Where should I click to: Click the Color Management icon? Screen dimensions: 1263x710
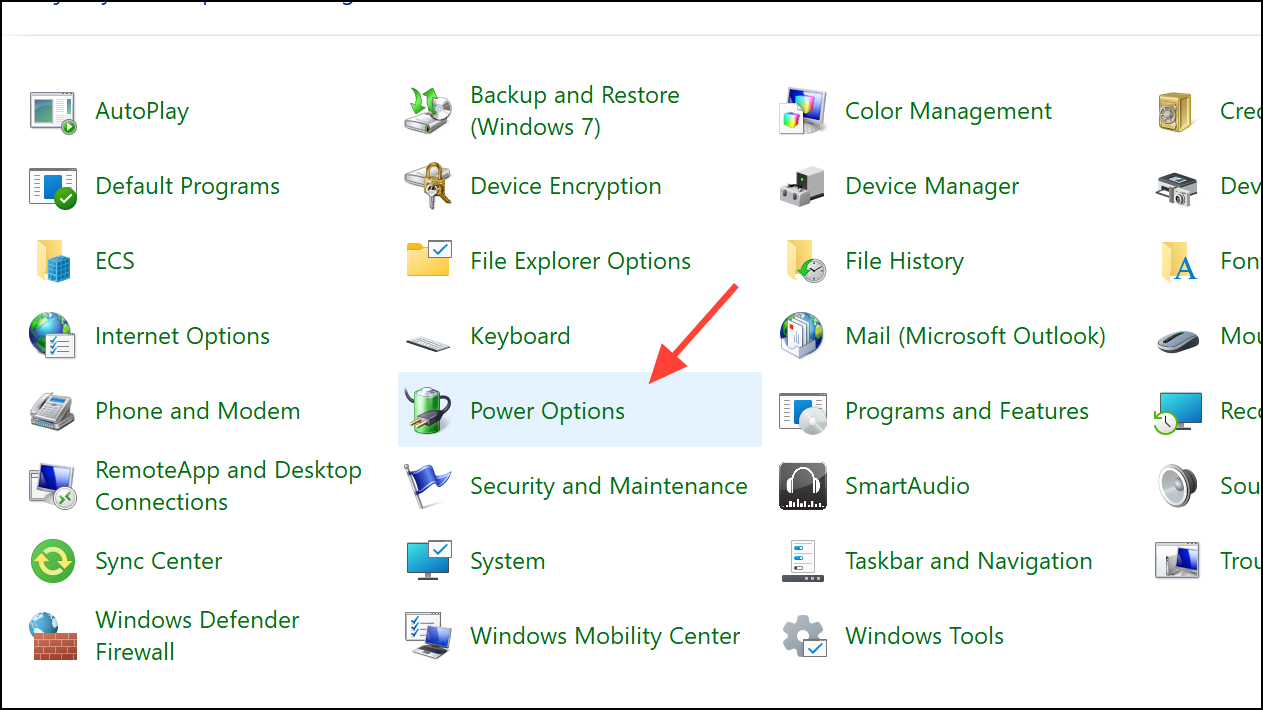tap(802, 110)
